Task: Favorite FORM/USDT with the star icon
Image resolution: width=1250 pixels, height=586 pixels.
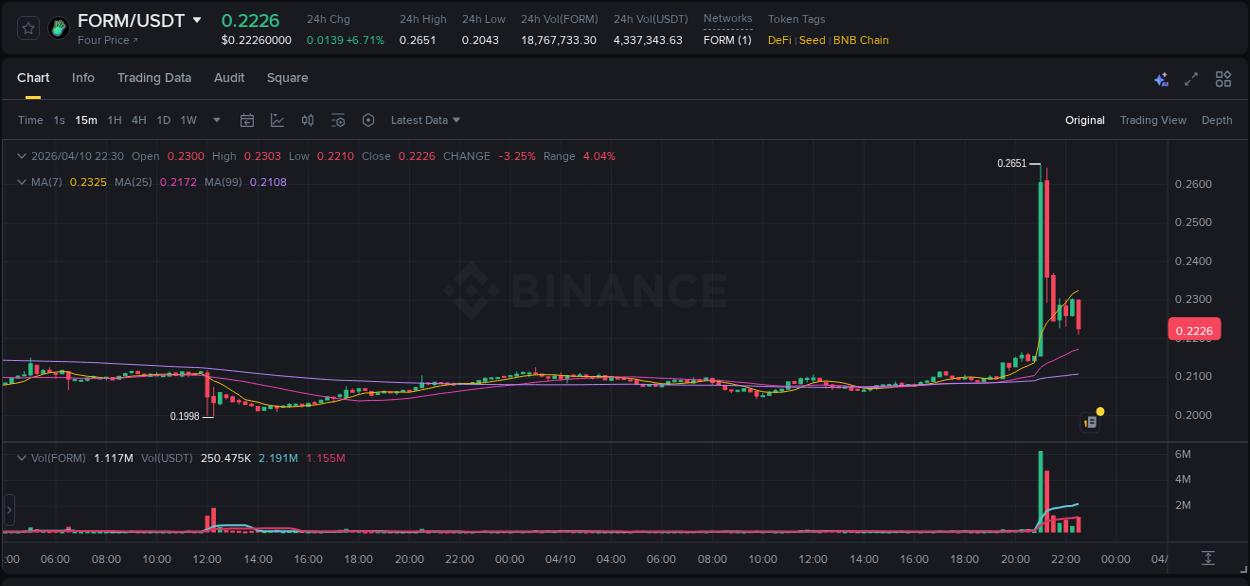Action: pos(27,27)
